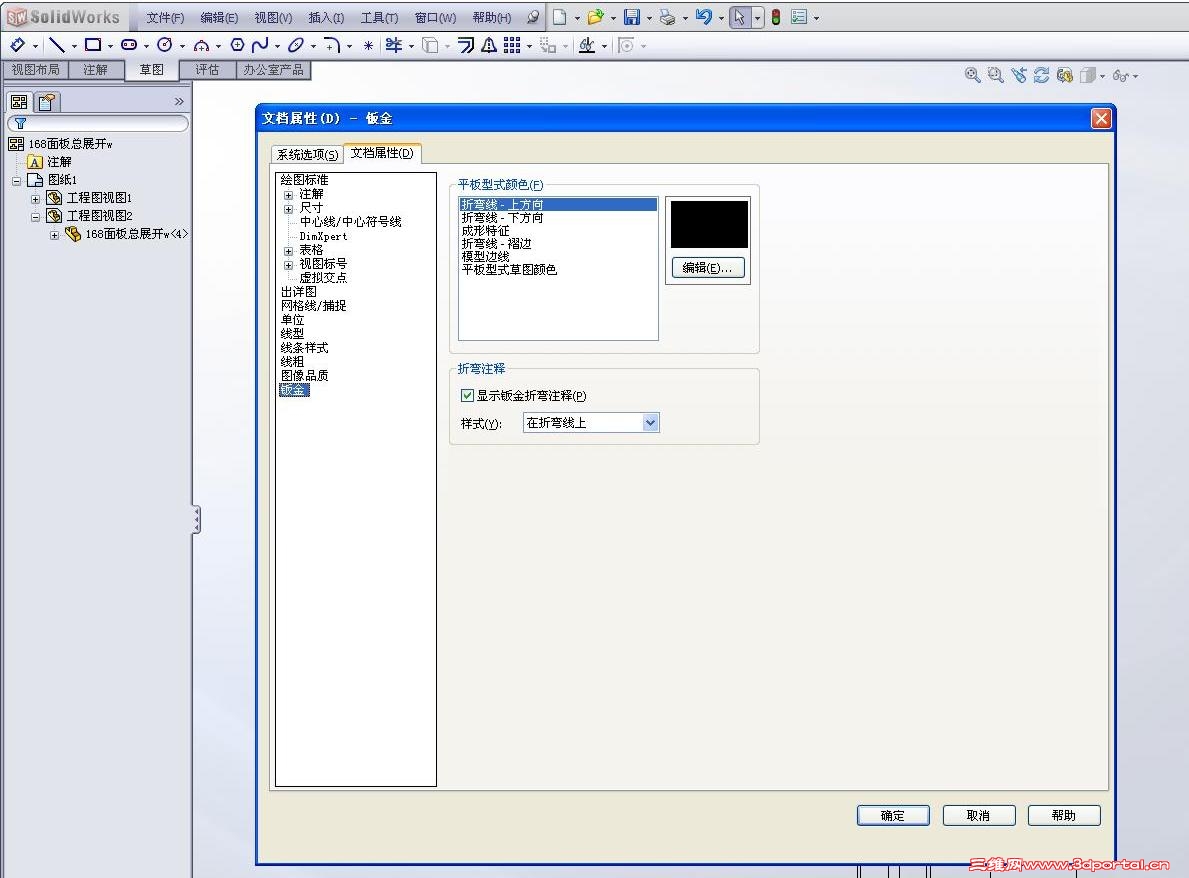1189x878 pixels.
Task: Toggle the show sheet metal bend notes checkbox
Action: pyautogui.click(x=467, y=395)
